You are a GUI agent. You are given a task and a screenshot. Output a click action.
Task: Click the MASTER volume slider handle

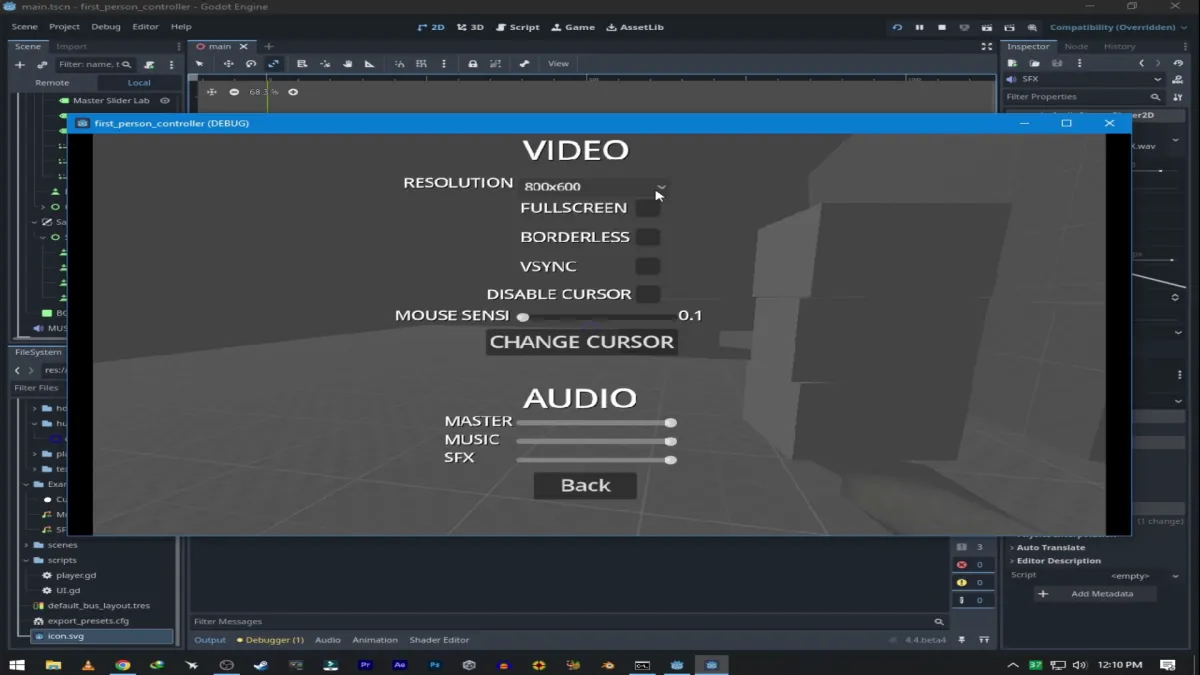click(671, 423)
